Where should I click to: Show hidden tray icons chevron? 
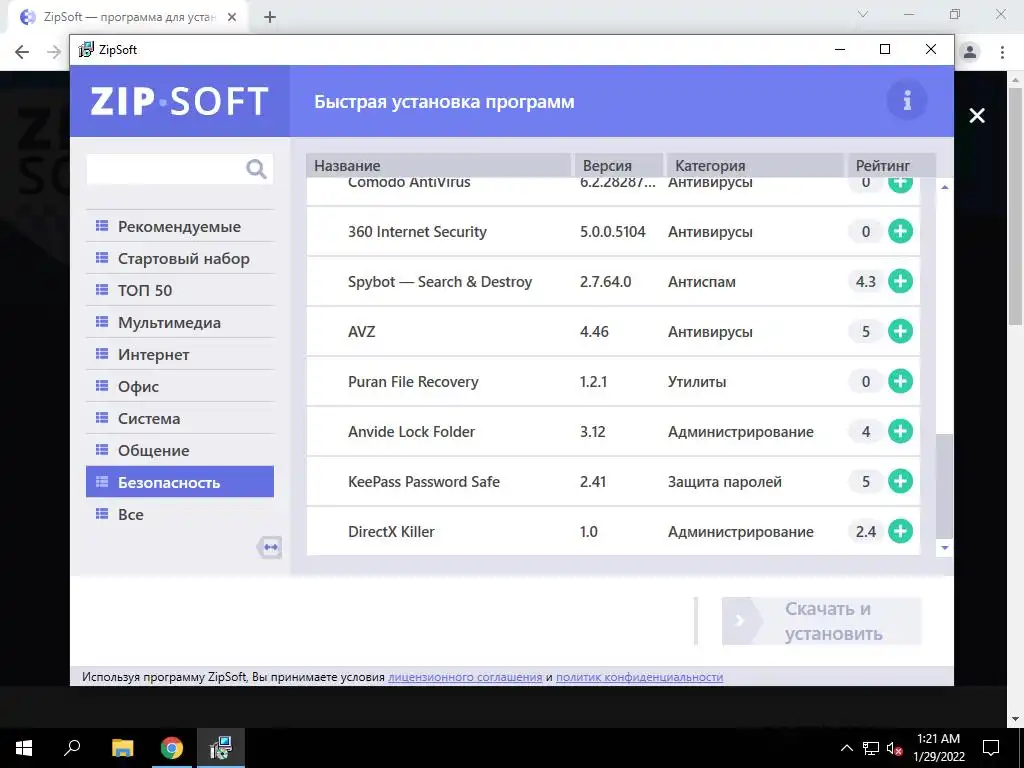[x=846, y=748]
